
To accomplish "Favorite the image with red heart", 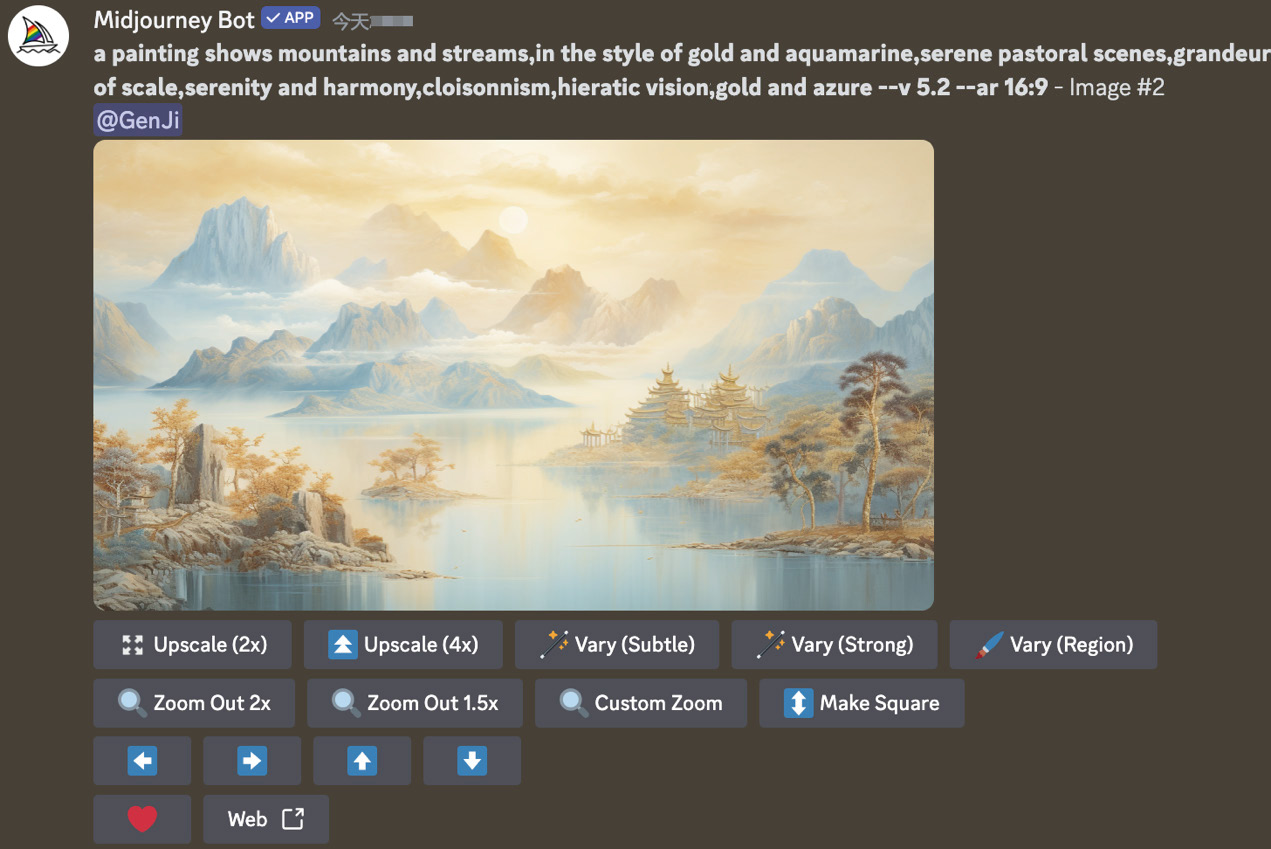I will point(142,819).
